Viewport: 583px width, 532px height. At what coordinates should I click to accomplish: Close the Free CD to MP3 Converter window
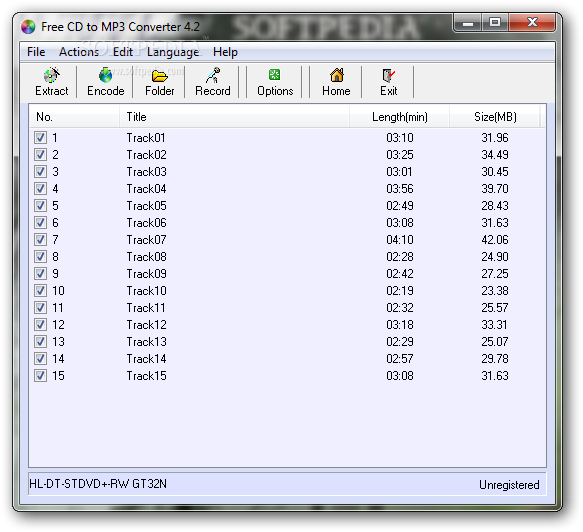click(532, 23)
